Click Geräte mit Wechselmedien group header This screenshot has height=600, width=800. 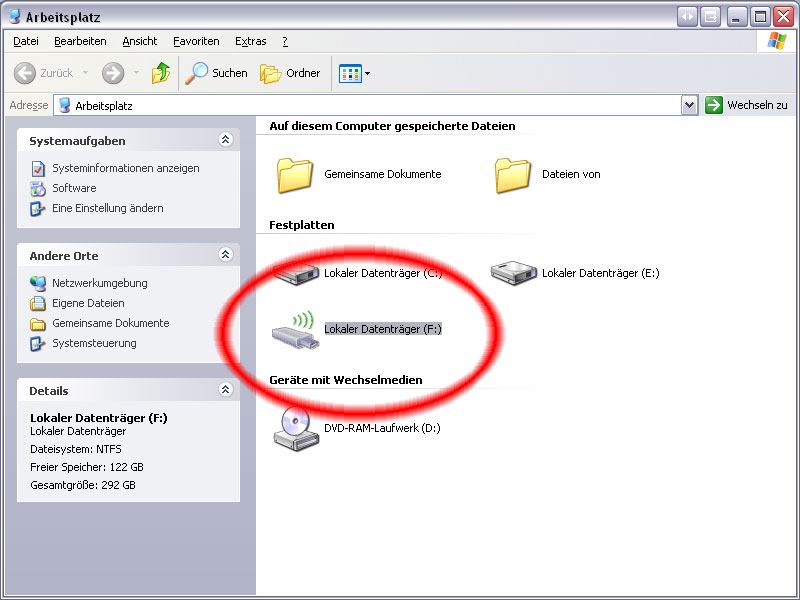(346, 380)
